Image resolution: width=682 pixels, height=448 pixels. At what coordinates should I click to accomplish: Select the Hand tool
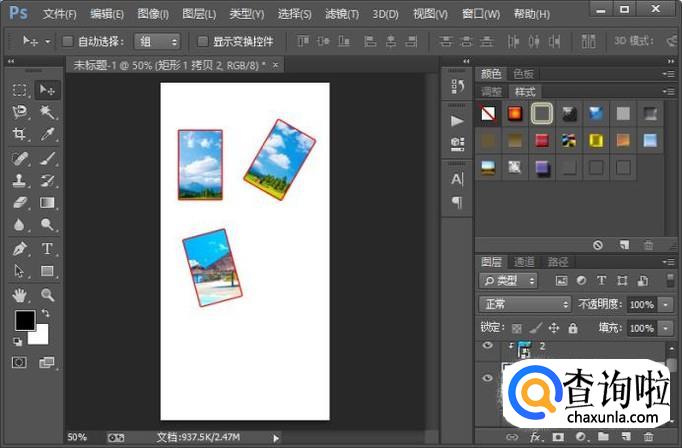coord(19,294)
